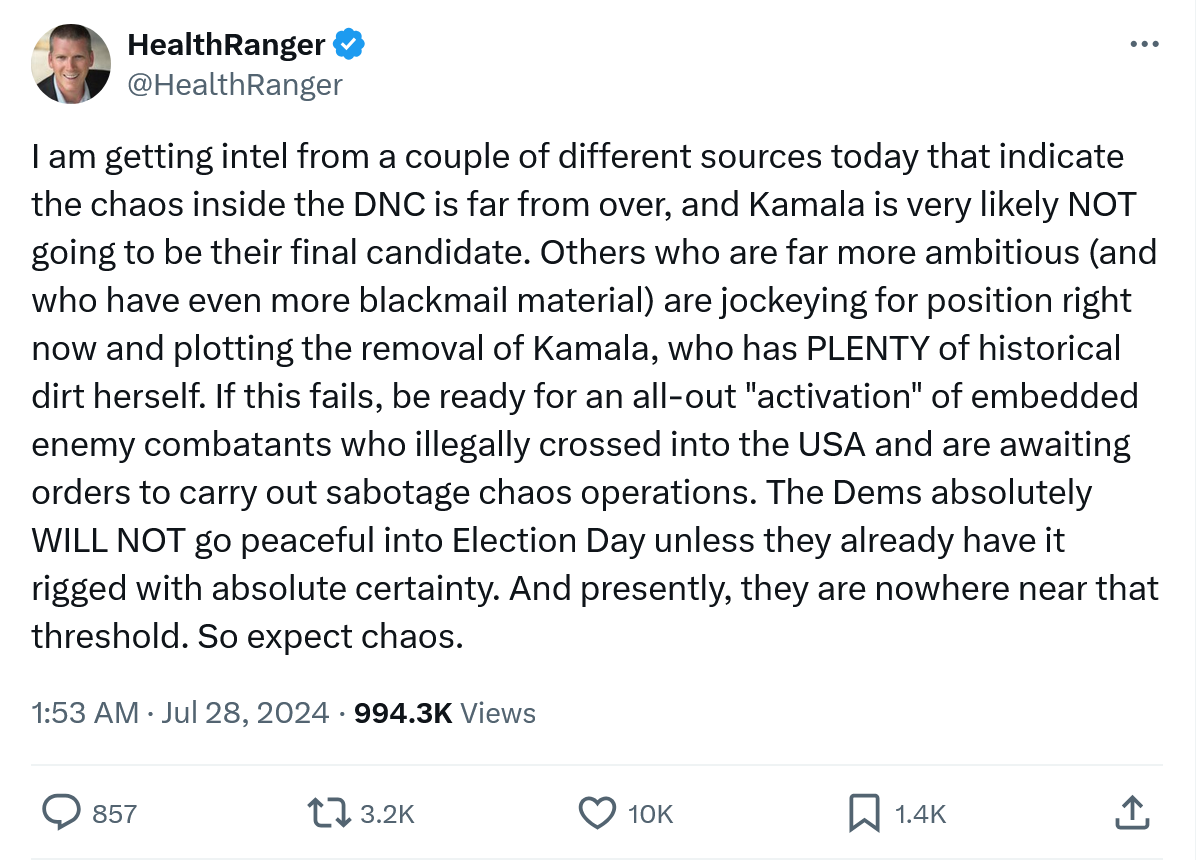Open the HealthRanger profile picture
This screenshot has width=1196, height=860.
point(71,64)
